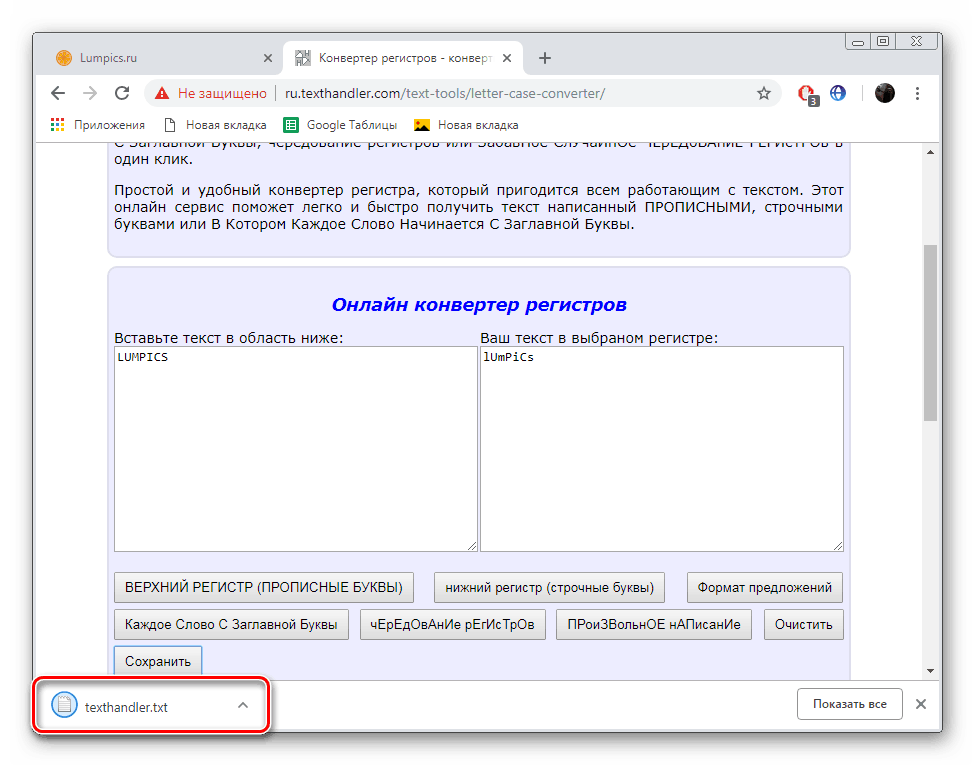The image size is (975, 765).
Task: Open the blue globe extension icon
Action: click(x=838, y=93)
